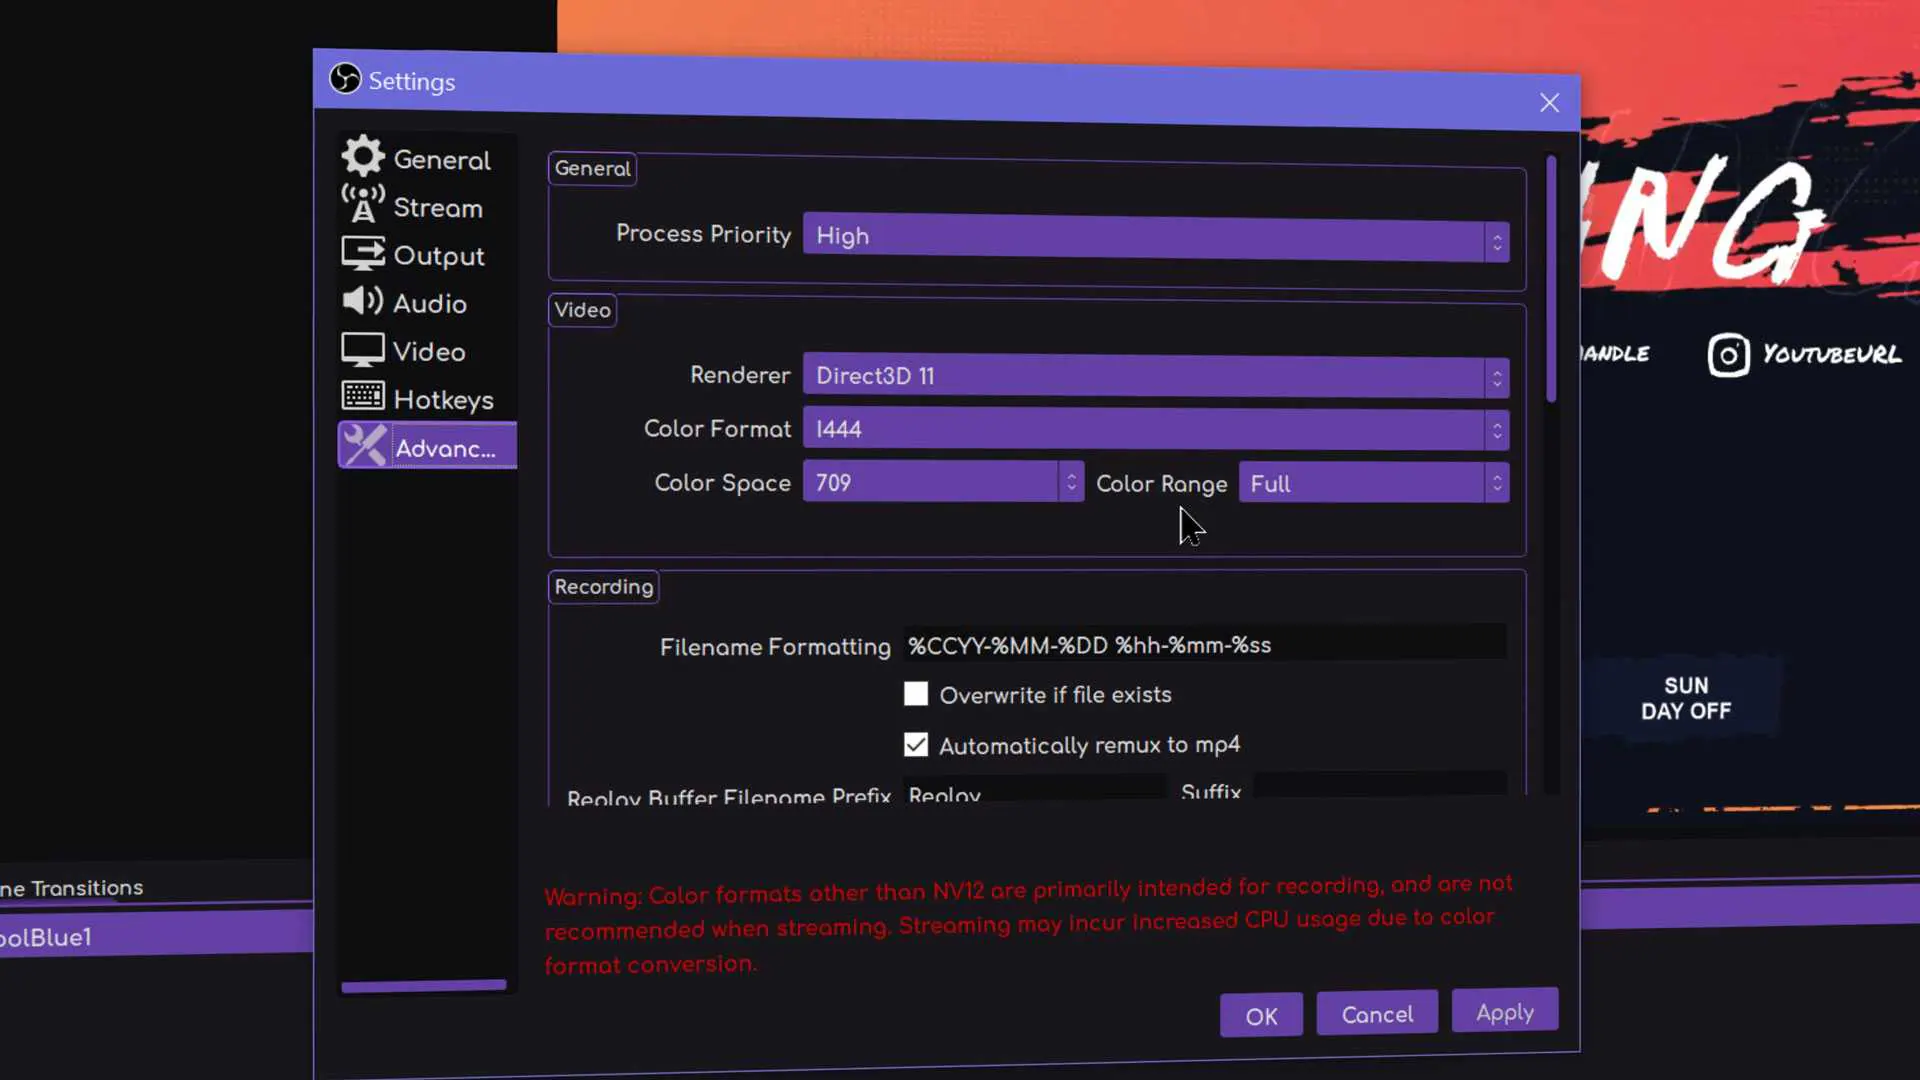
Task: Click the Cancel button
Action: point(1377,1014)
